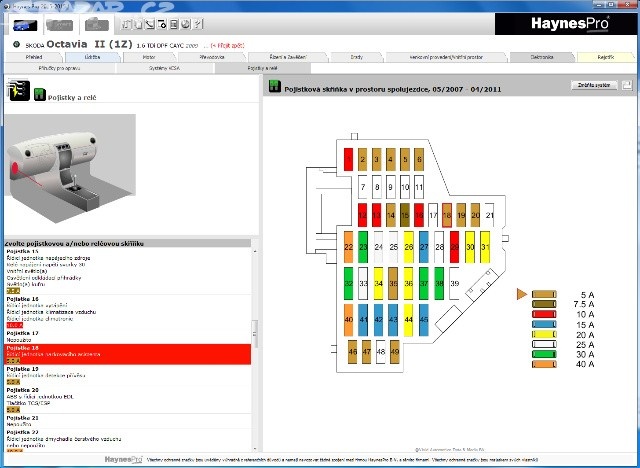
Task: Select fuse 49 in the diagram
Action: click(395, 352)
